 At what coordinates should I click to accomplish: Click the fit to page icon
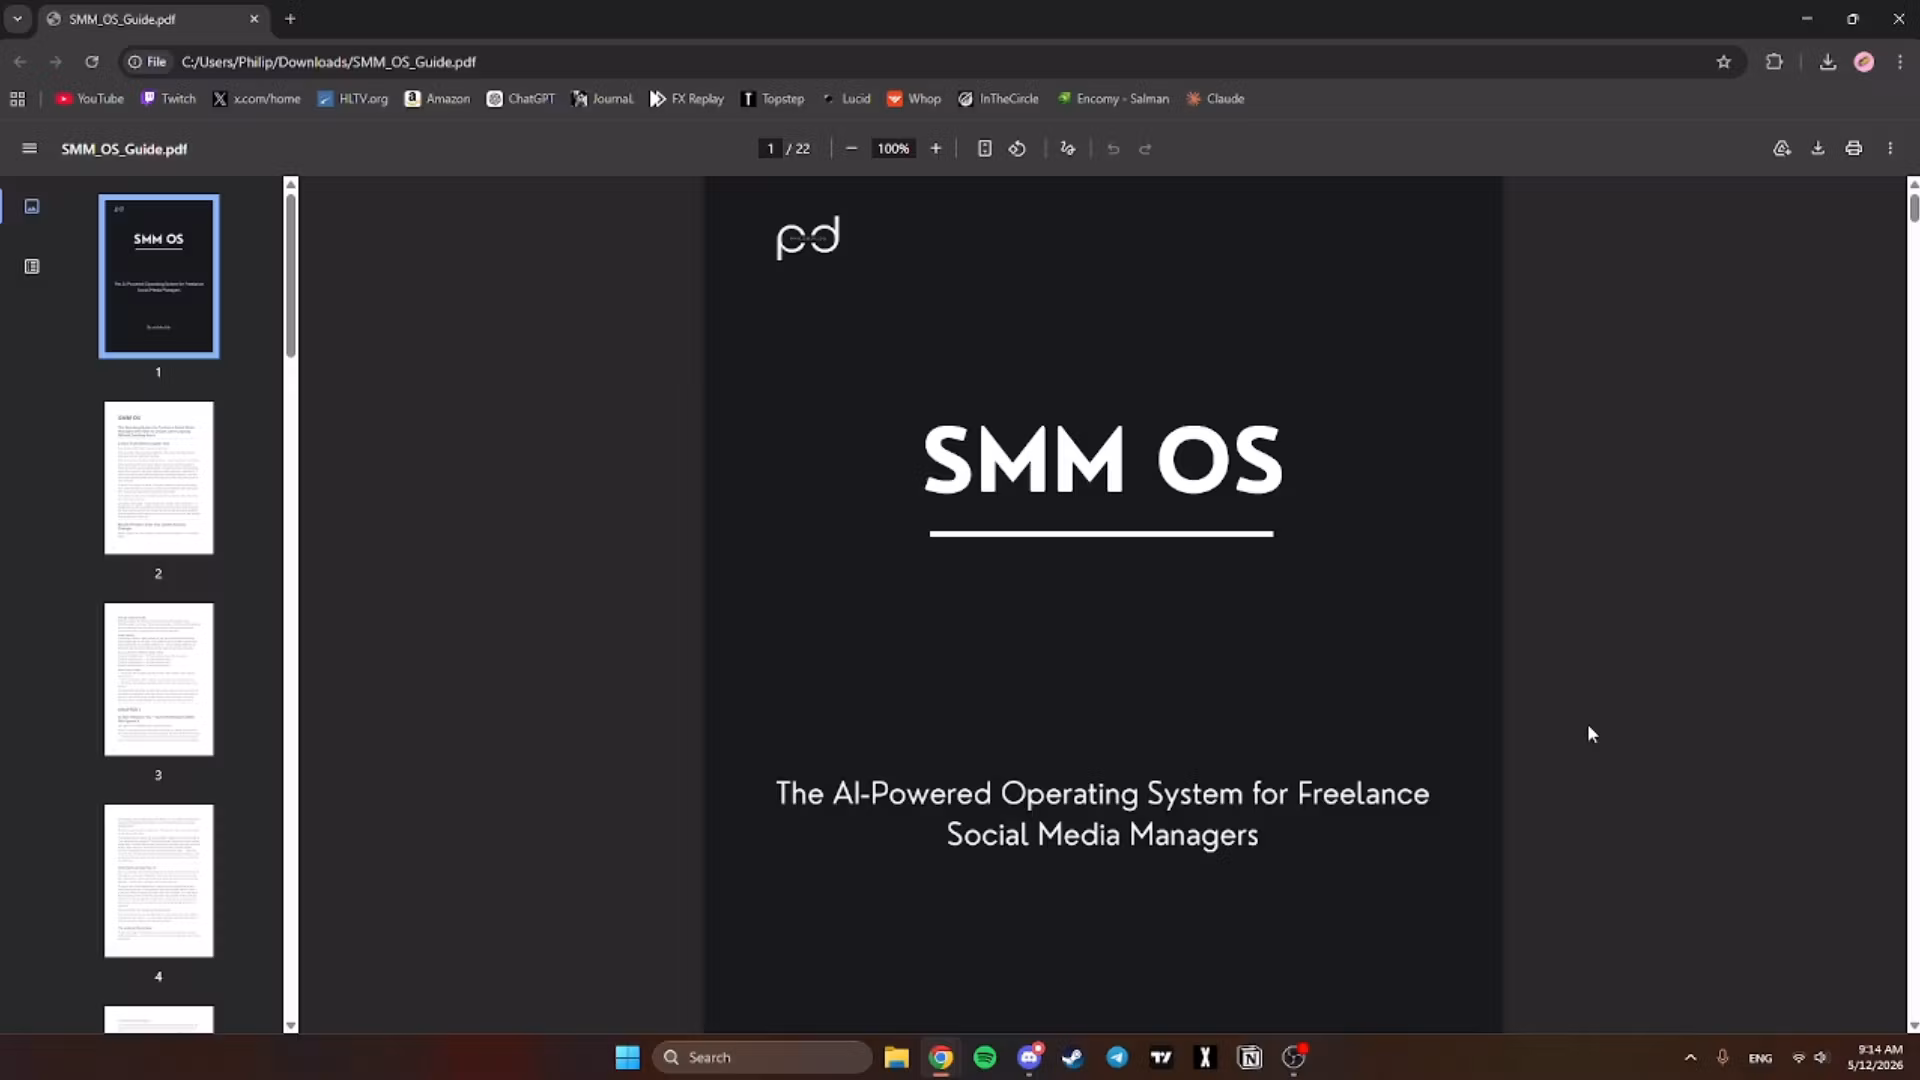tap(984, 148)
